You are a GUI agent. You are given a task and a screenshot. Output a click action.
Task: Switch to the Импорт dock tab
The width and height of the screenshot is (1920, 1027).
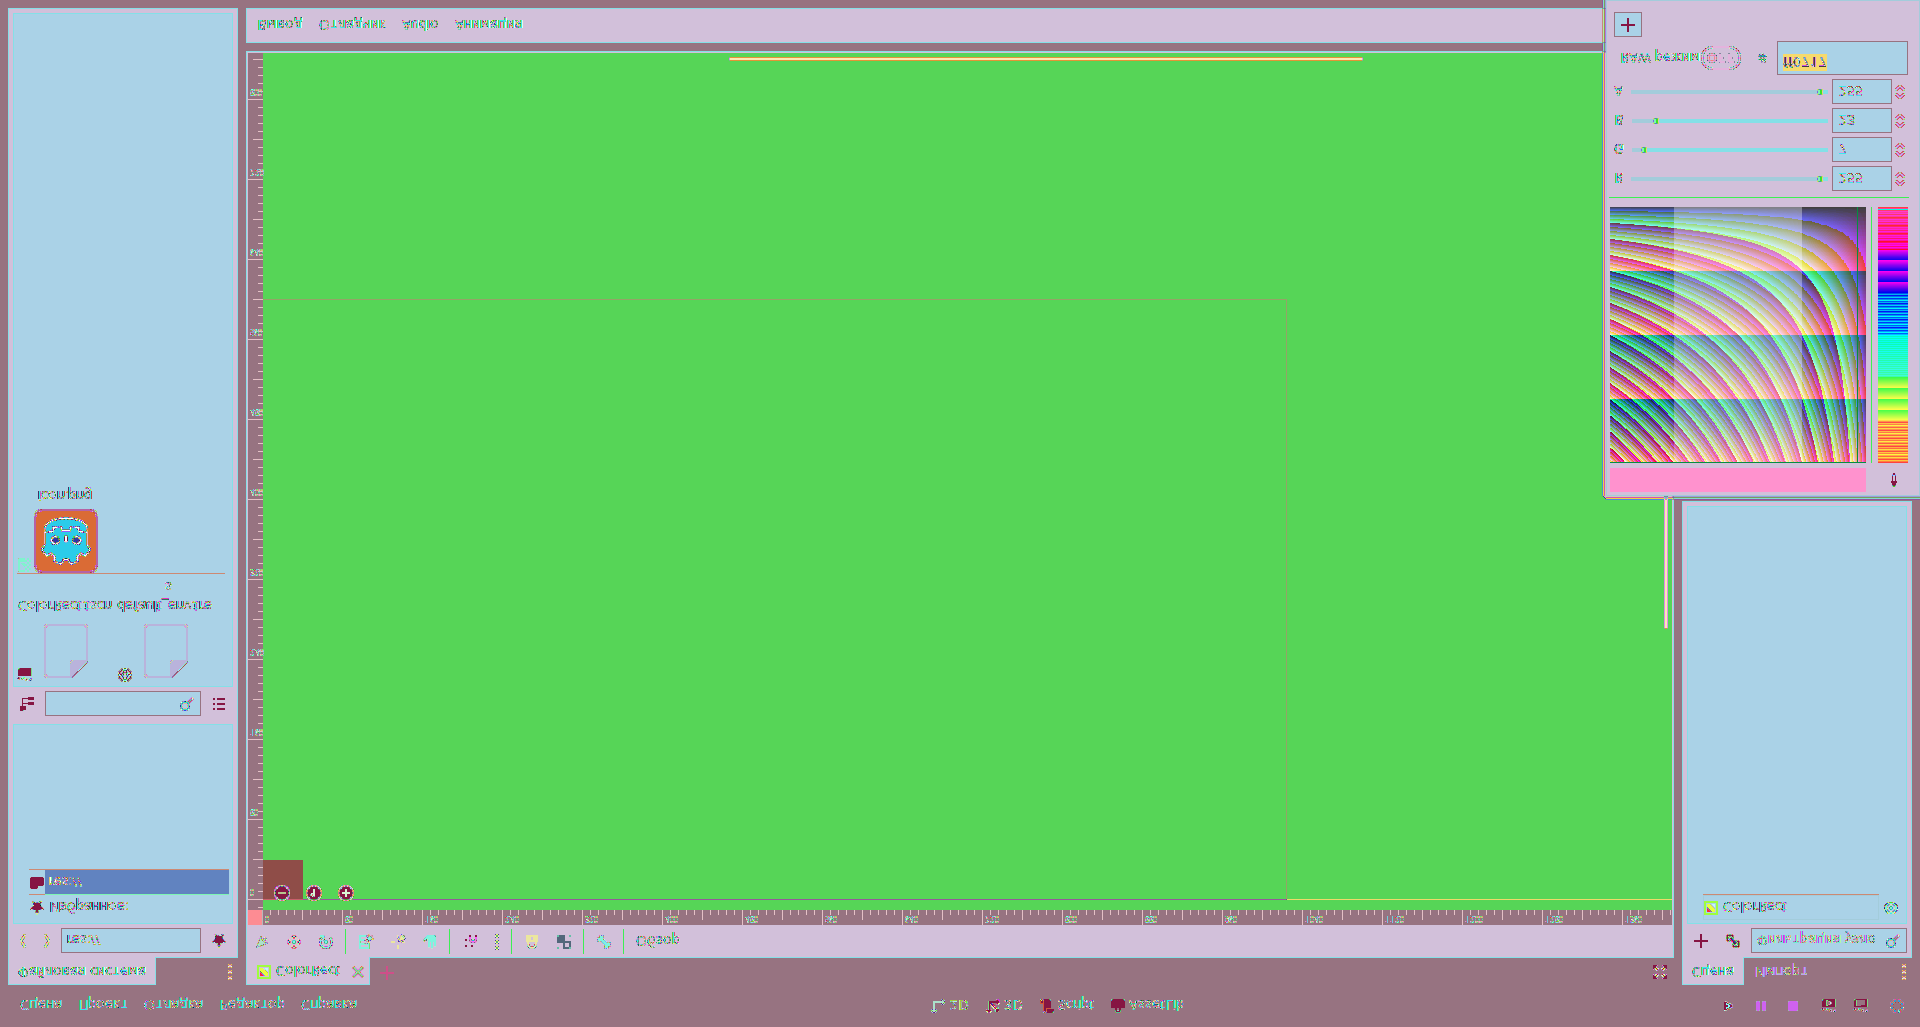tap(1781, 971)
